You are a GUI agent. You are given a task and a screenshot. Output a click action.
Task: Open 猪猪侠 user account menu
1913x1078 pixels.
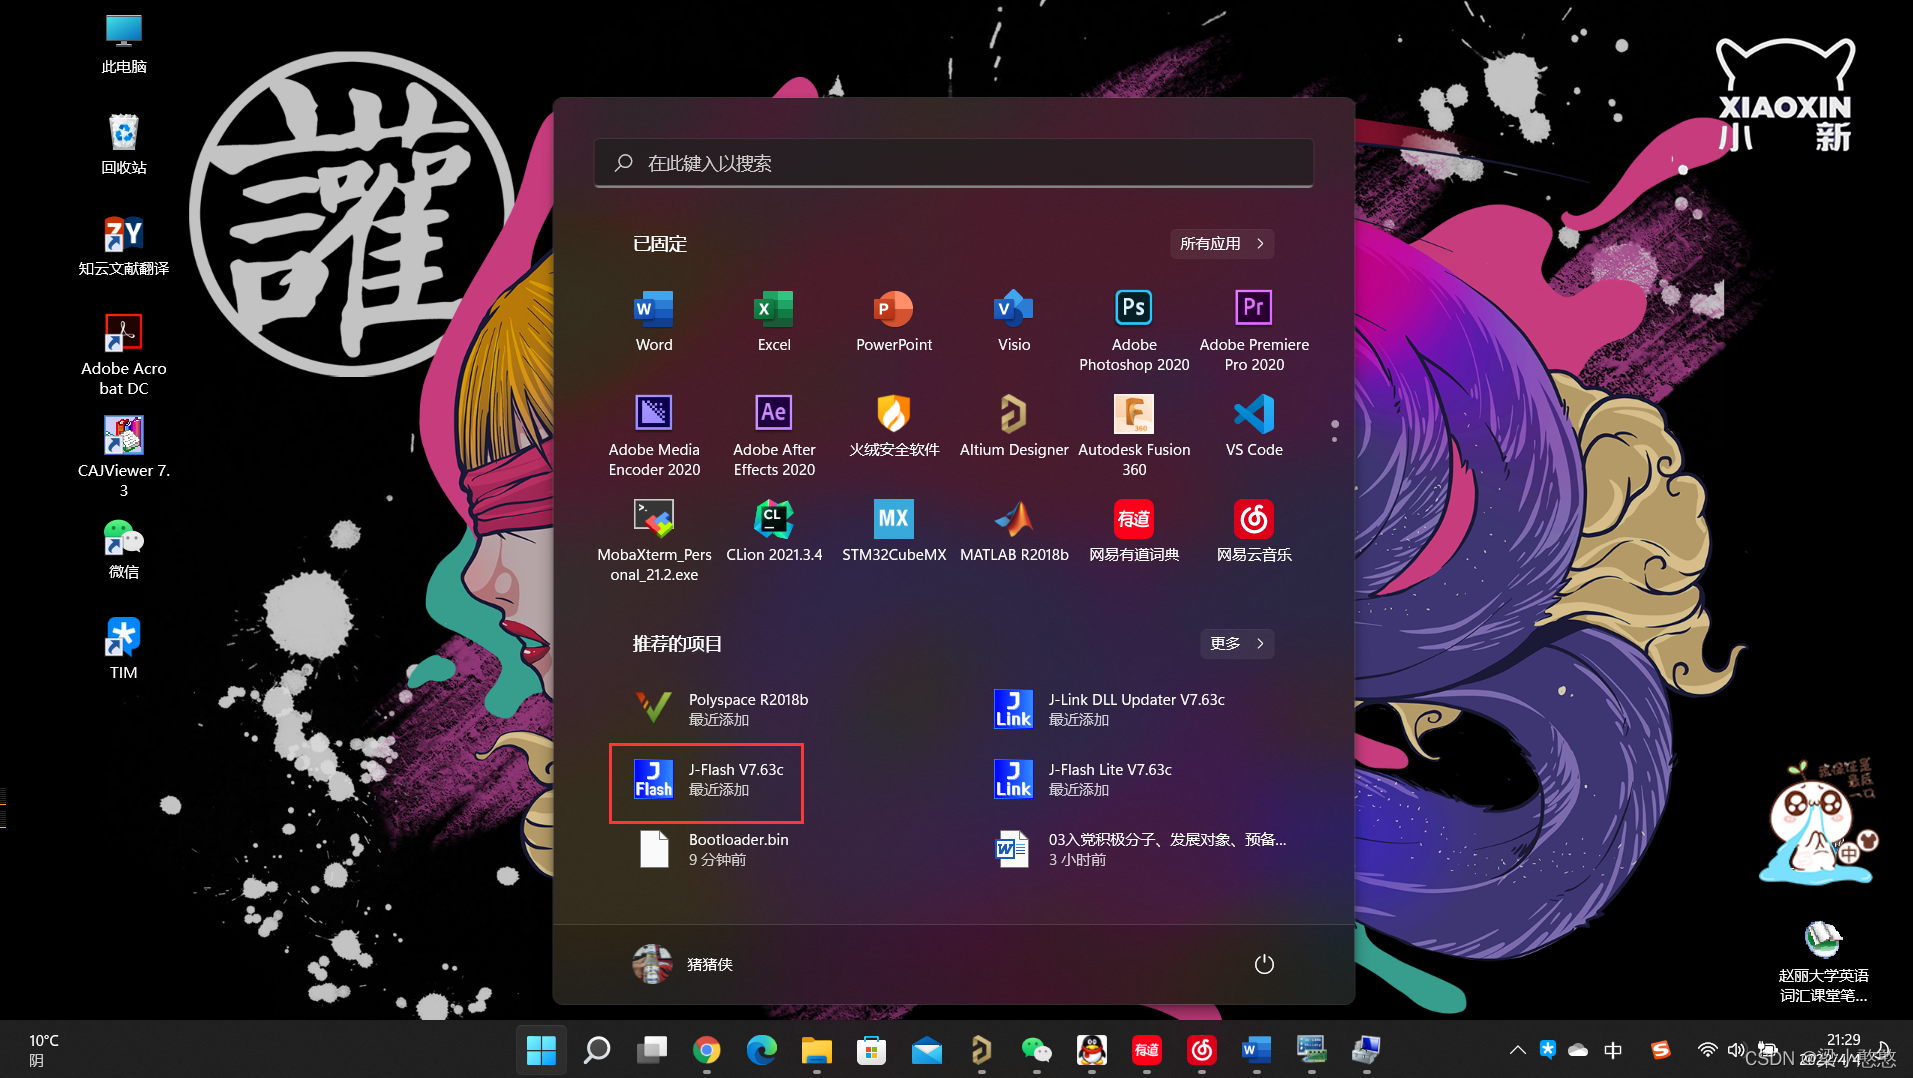683,964
